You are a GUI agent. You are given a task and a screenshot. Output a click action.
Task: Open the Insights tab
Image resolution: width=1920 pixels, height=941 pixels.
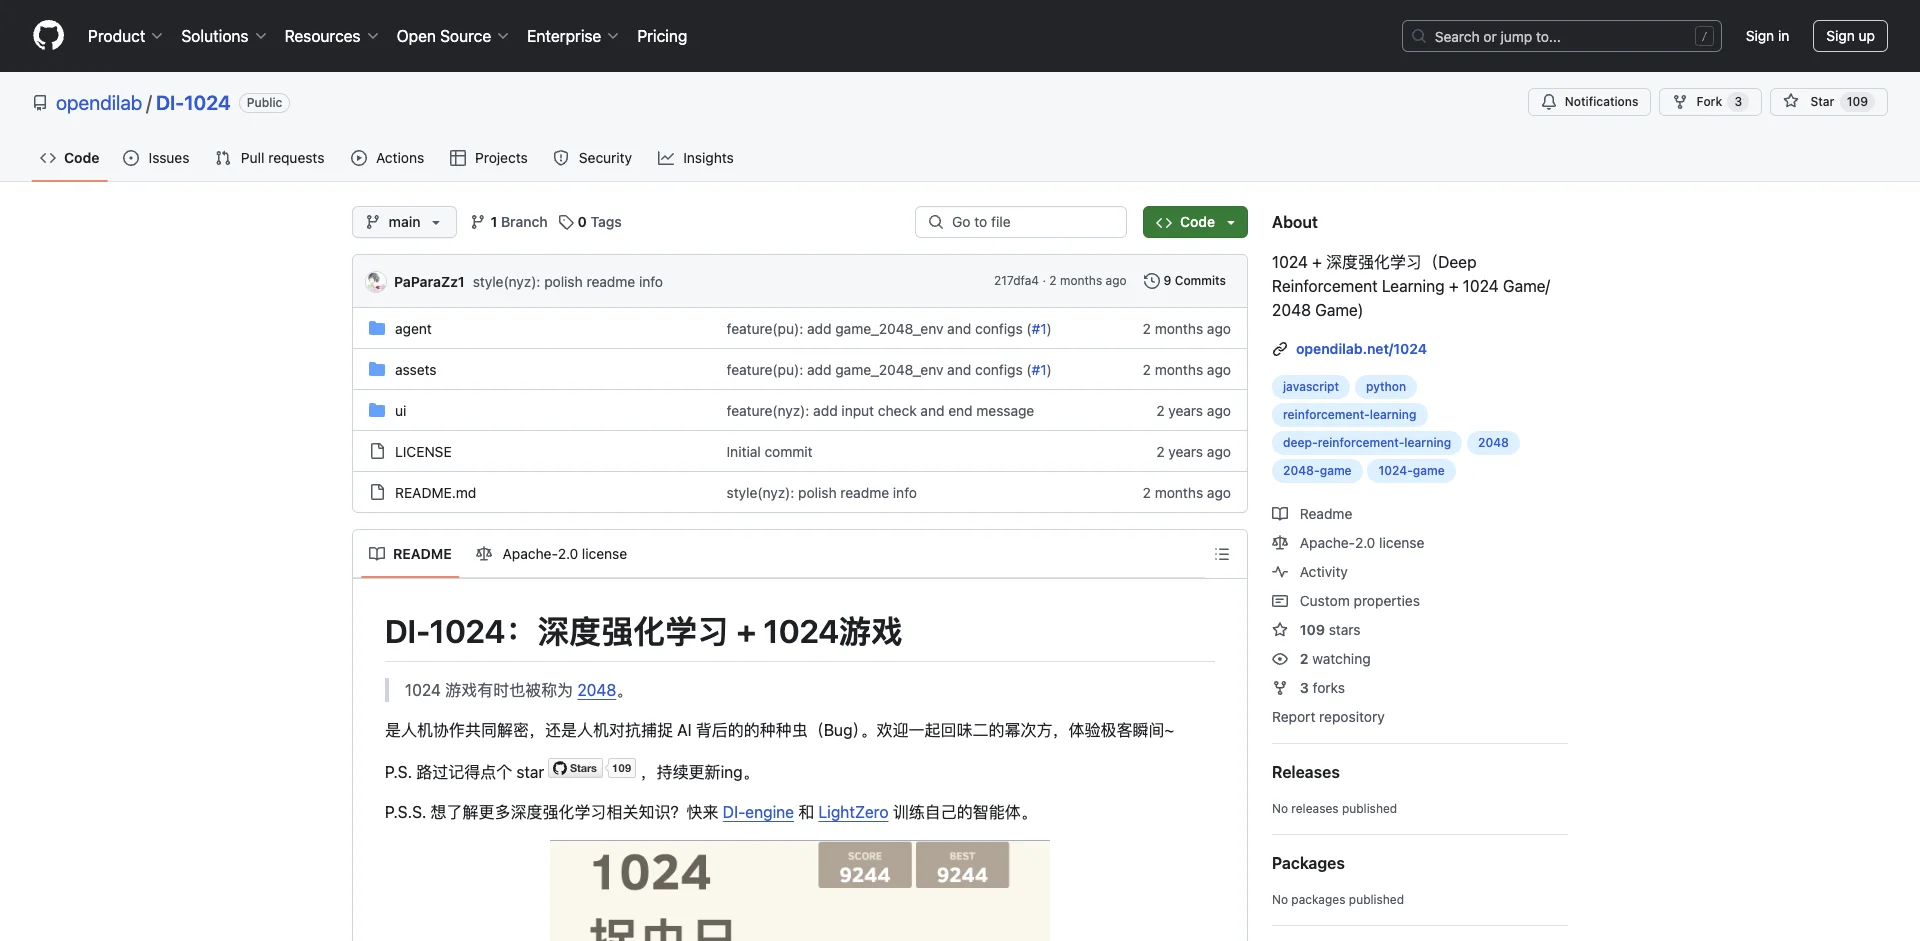pyautogui.click(x=696, y=158)
